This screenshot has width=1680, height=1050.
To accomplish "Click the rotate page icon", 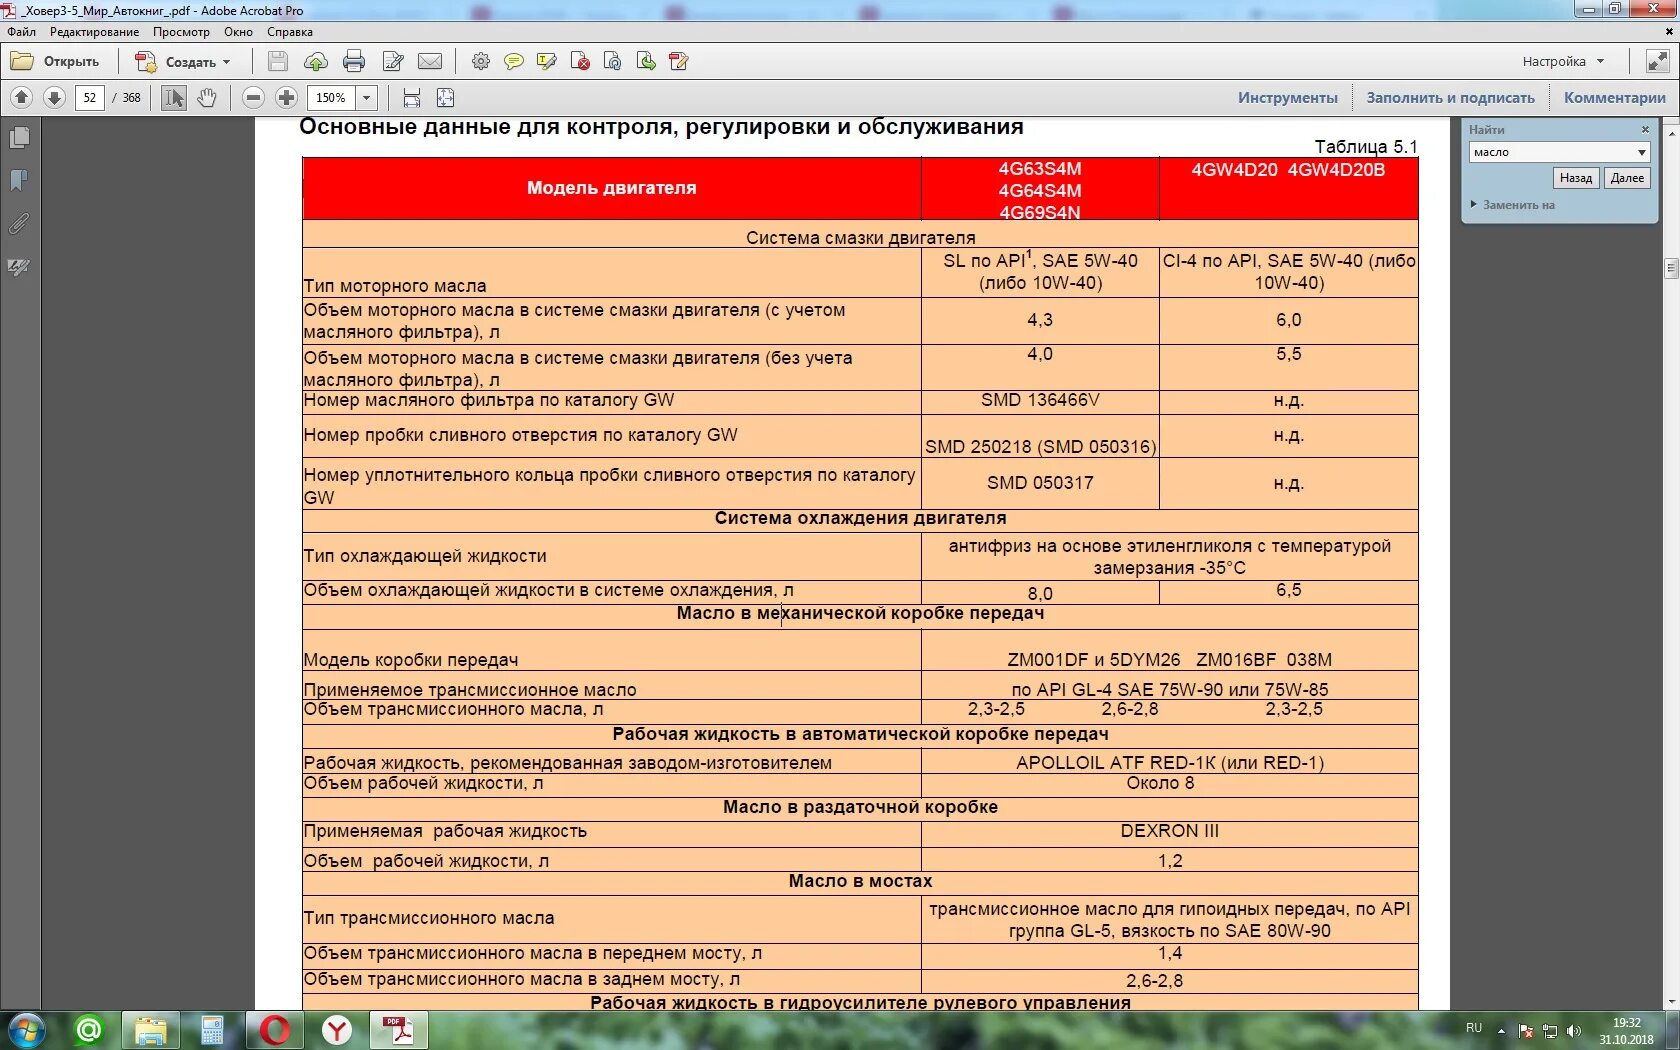I will coord(613,62).
